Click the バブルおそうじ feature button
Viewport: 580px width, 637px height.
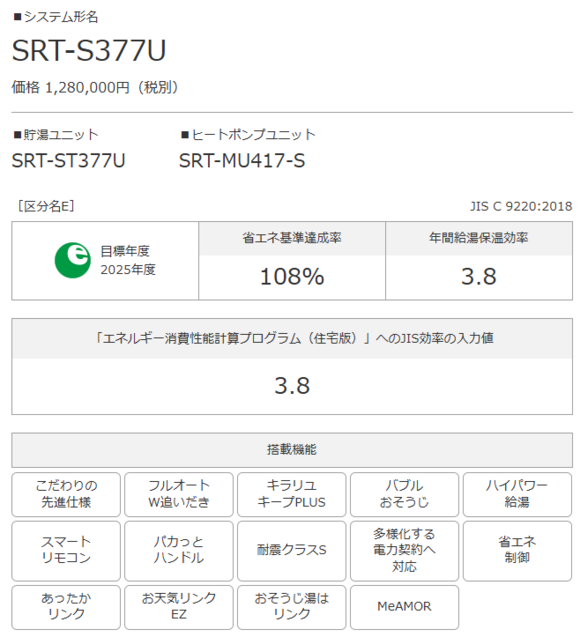[x=405, y=494]
